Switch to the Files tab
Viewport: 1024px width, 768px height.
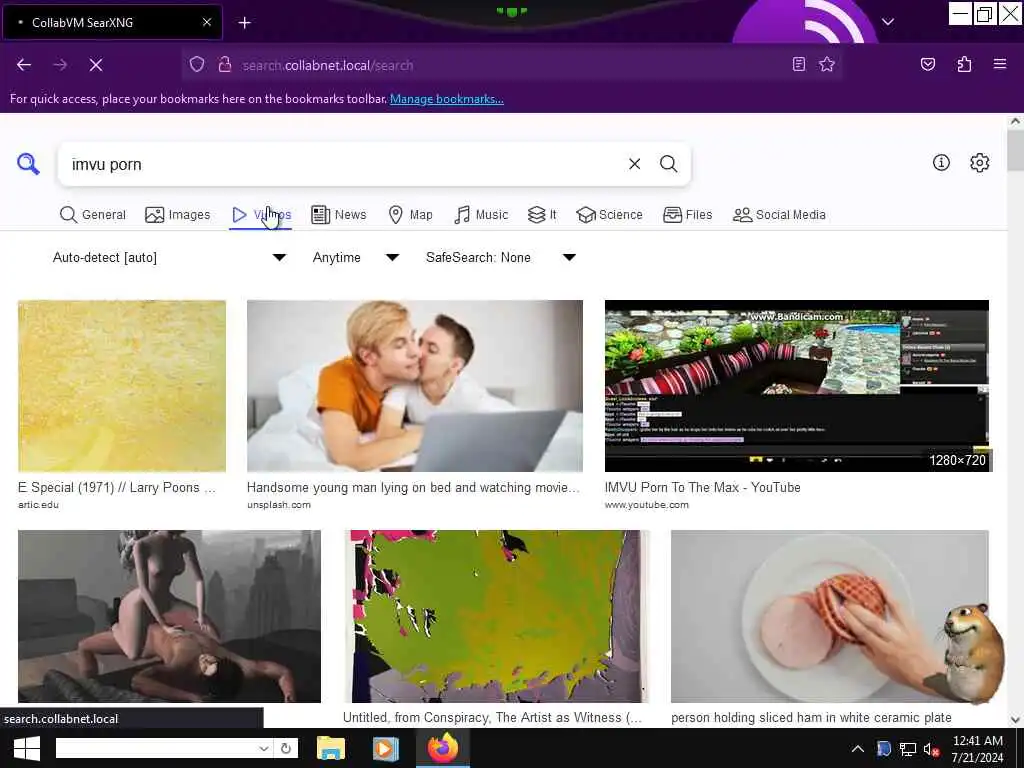tap(688, 215)
